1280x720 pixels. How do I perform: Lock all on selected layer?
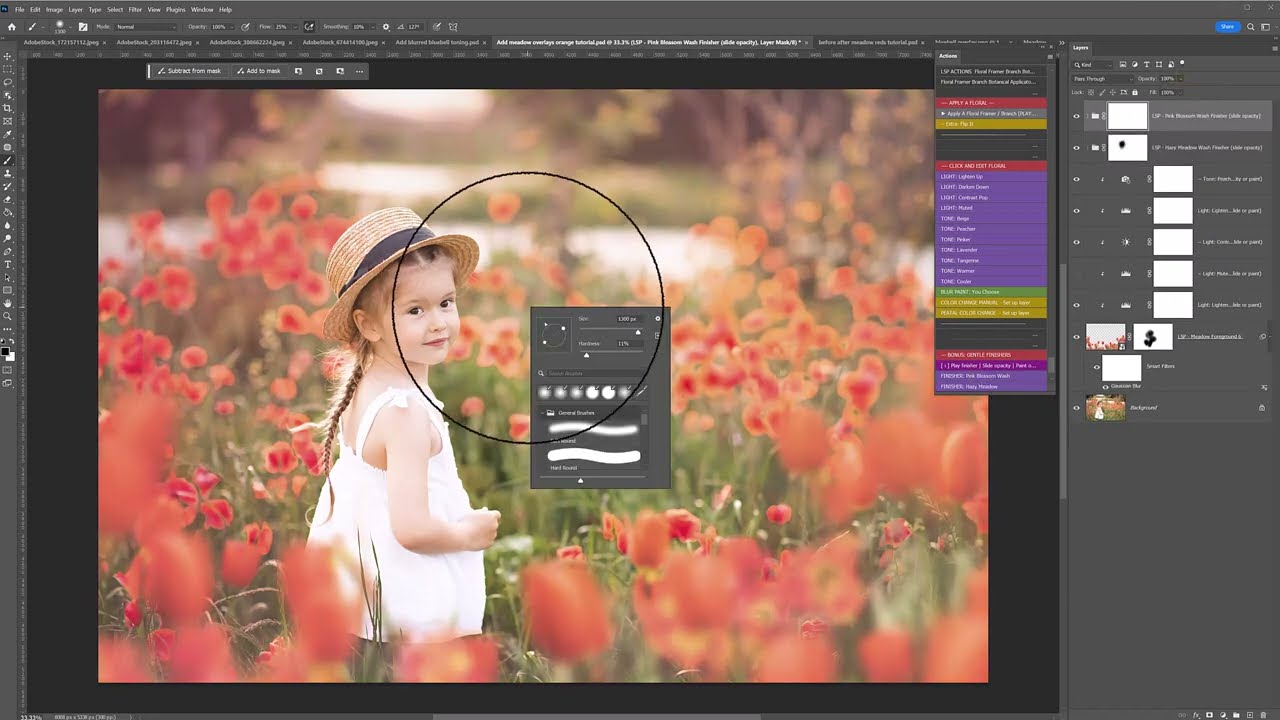tap(1136, 92)
